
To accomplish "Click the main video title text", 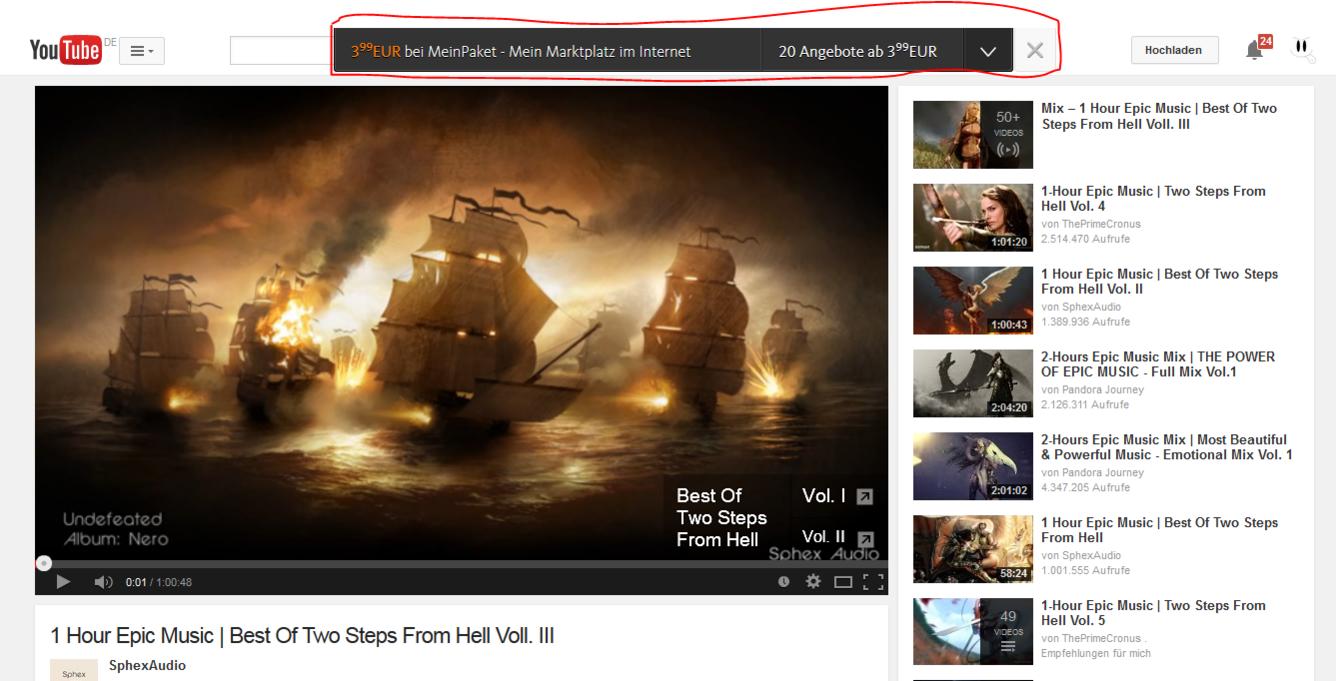I will (302, 636).
